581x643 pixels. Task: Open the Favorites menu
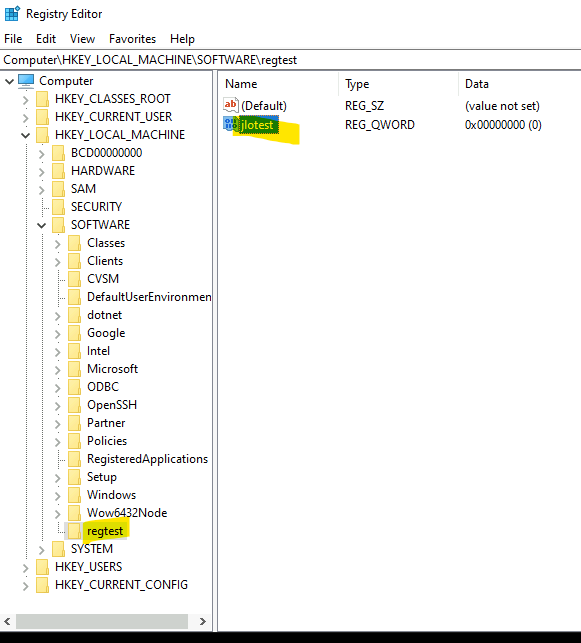[x=132, y=39]
